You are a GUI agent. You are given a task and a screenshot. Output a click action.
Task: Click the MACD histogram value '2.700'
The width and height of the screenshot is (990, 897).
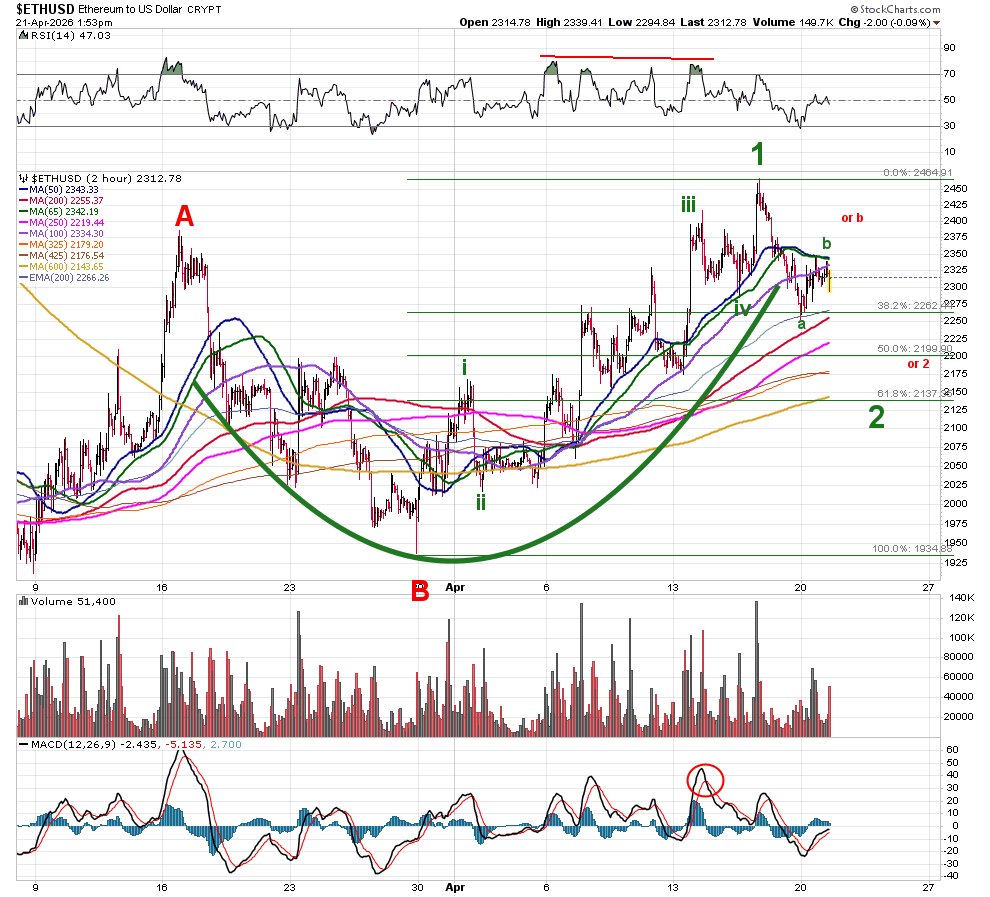click(x=226, y=745)
